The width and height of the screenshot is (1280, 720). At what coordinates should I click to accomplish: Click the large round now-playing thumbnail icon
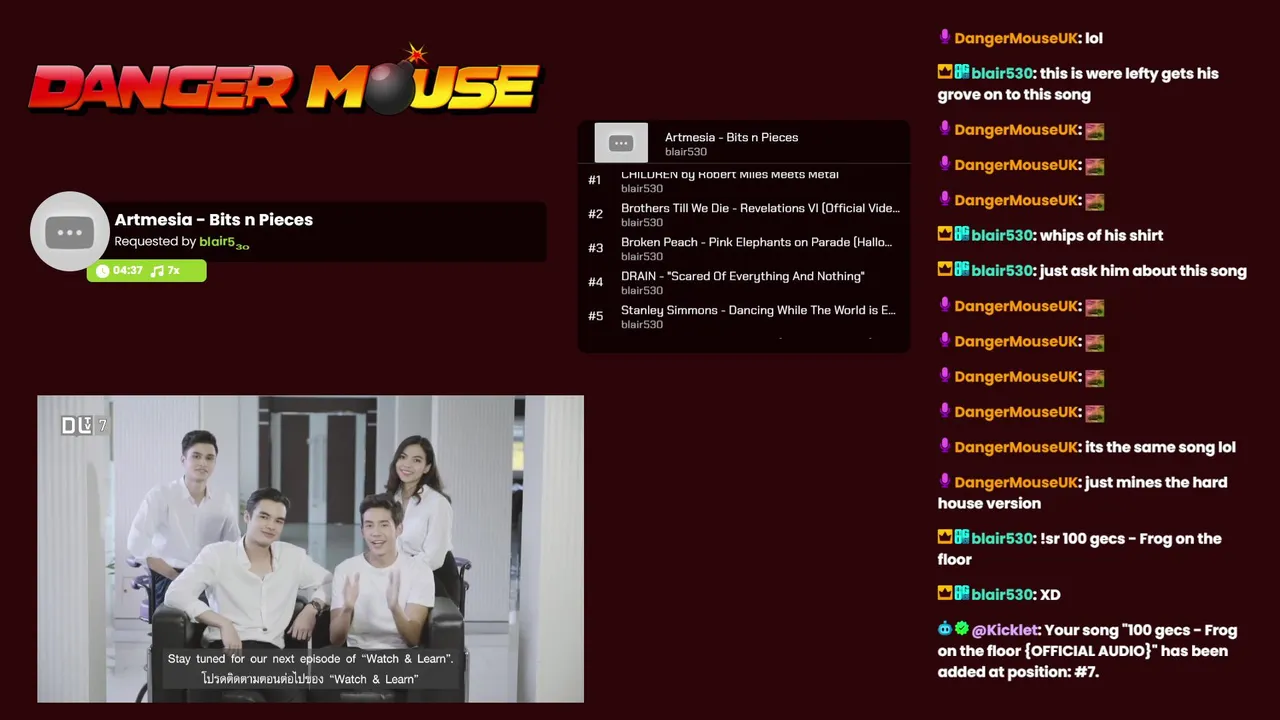point(69,231)
